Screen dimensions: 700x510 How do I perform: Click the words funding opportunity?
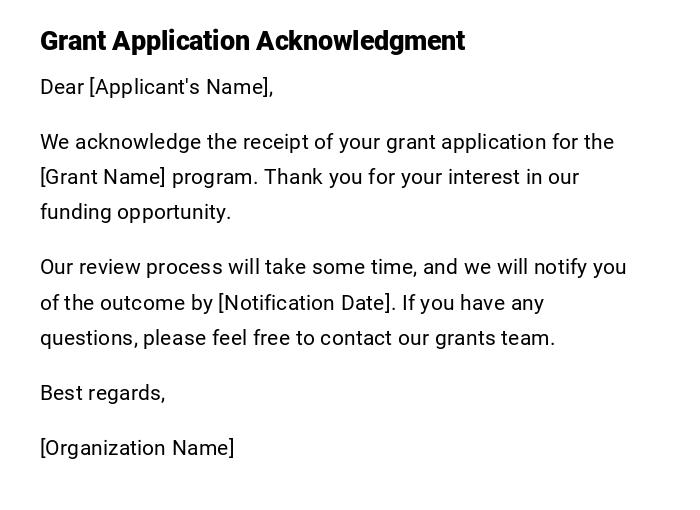point(135,212)
